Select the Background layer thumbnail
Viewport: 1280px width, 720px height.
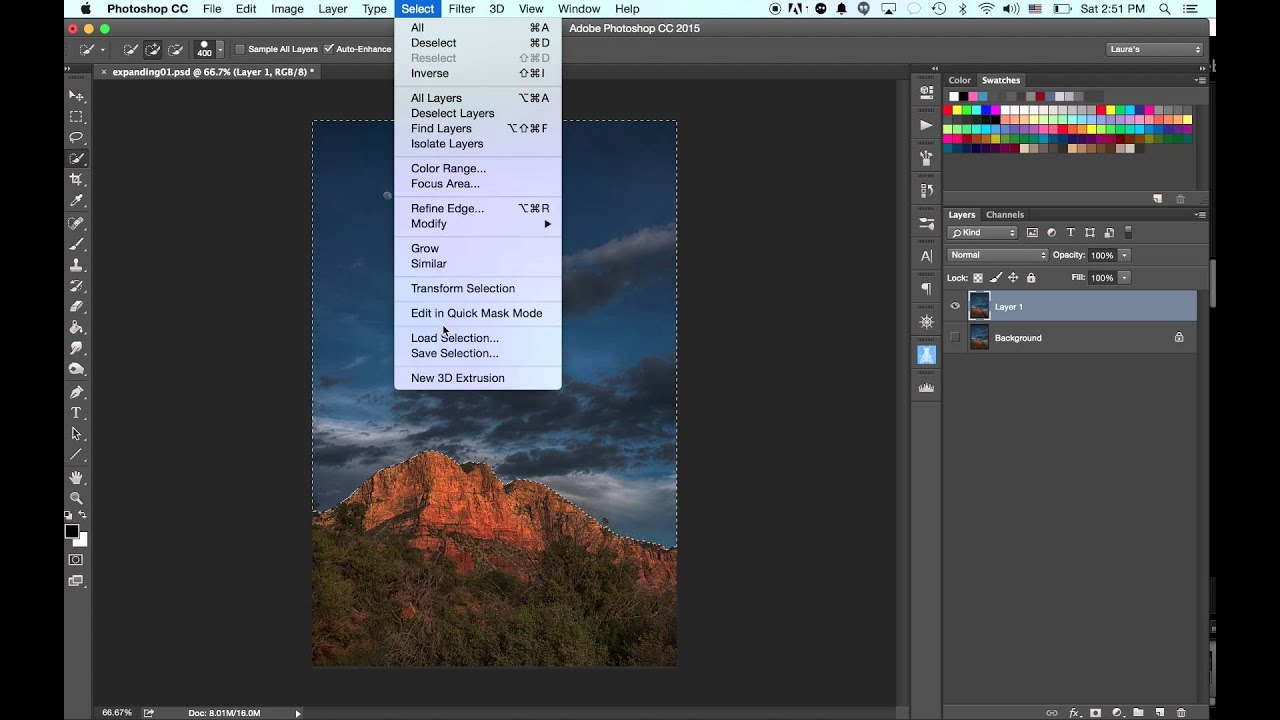[x=979, y=338]
